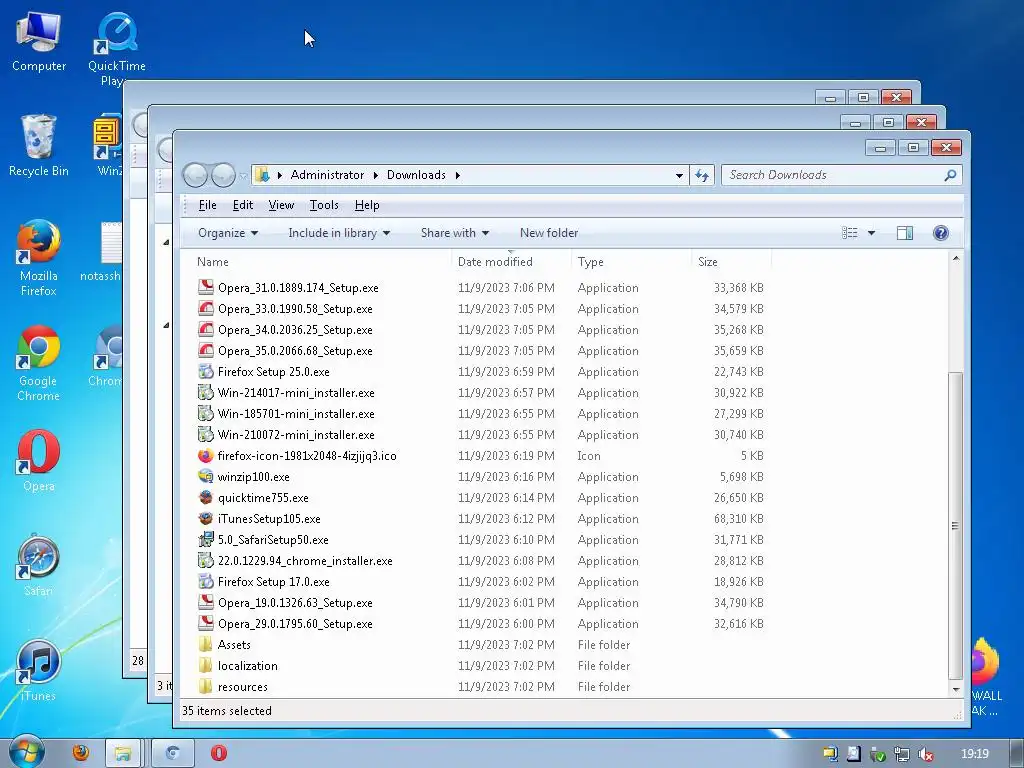This screenshot has width=1024, height=768.
Task: Select the Safari desktop shortcut
Action: coord(39,566)
